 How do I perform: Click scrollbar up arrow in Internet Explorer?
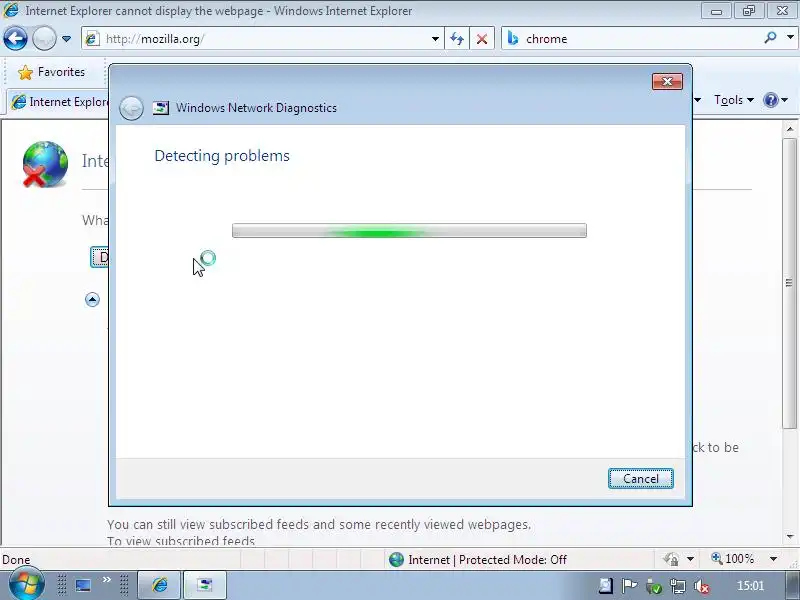[x=790, y=129]
